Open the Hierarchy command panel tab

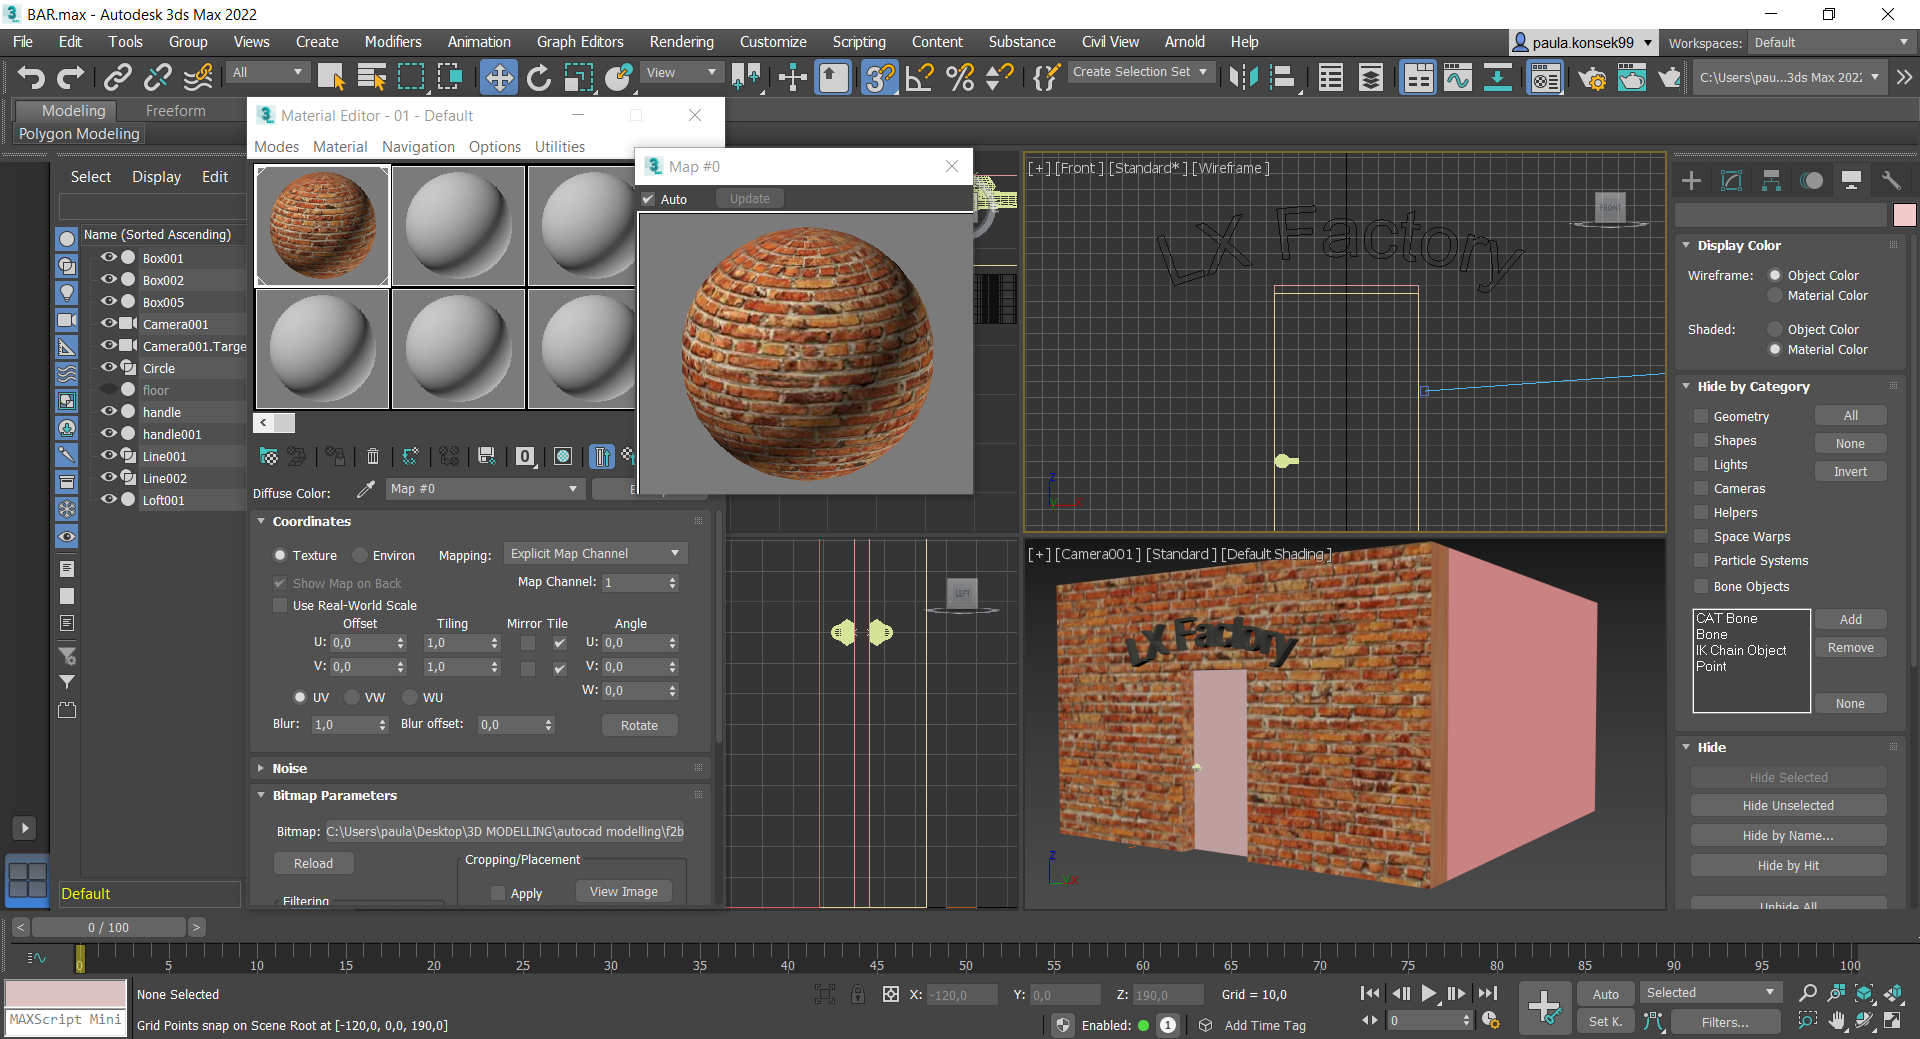pyautogui.click(x=1771, y=180)
